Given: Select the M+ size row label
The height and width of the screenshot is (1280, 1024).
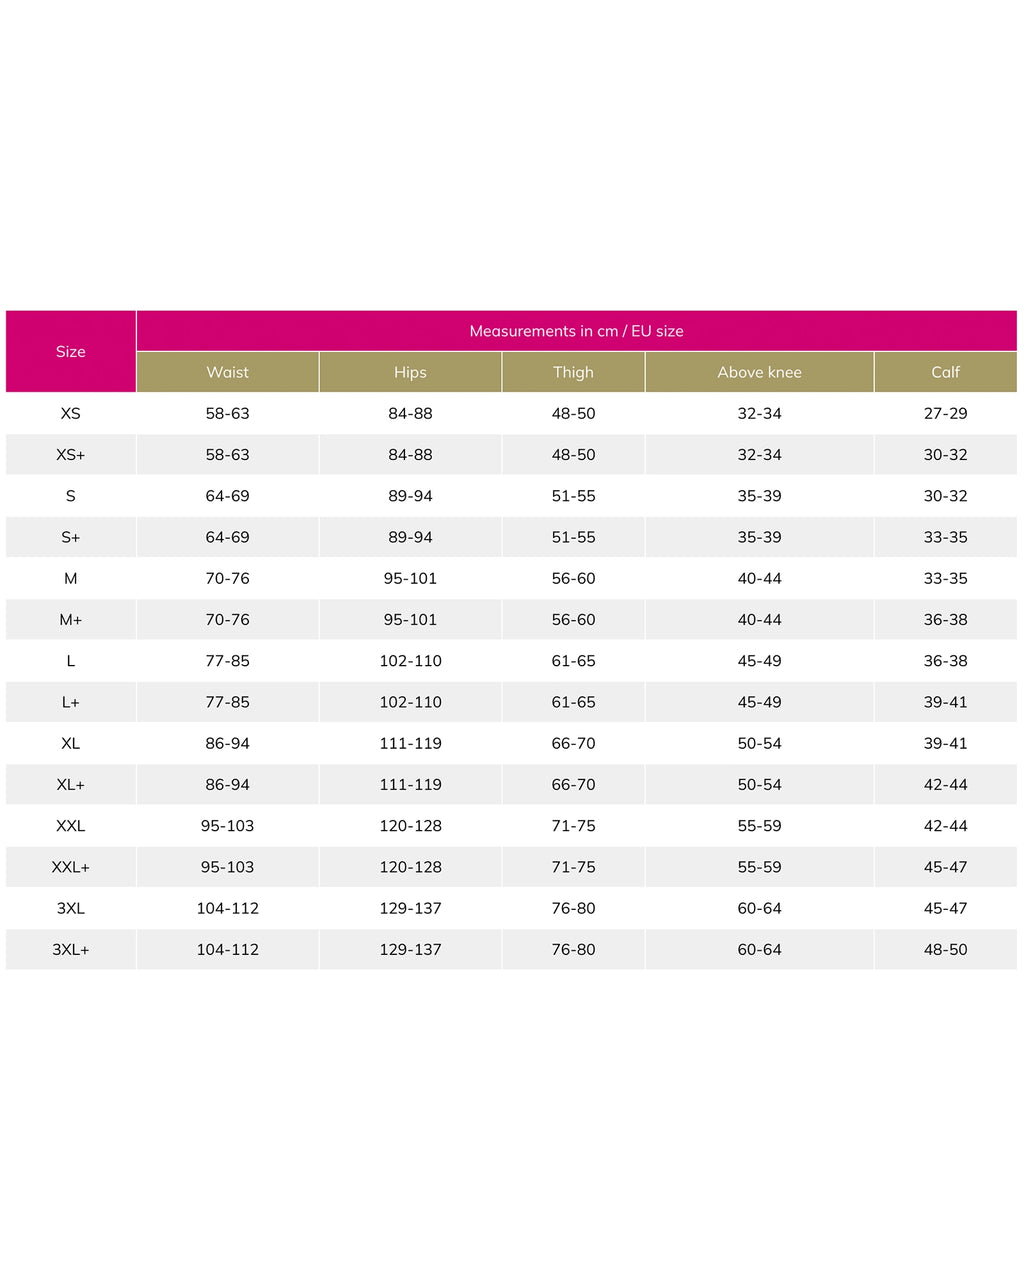Looking at the screenshot, I should (x=71, y=619).
